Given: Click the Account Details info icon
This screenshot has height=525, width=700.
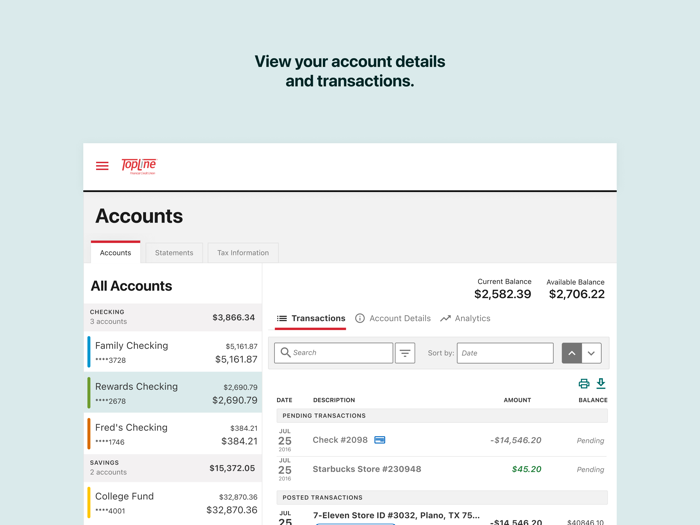Looking at the screenshot, I should pyautogui.click(x=360, y=318).
